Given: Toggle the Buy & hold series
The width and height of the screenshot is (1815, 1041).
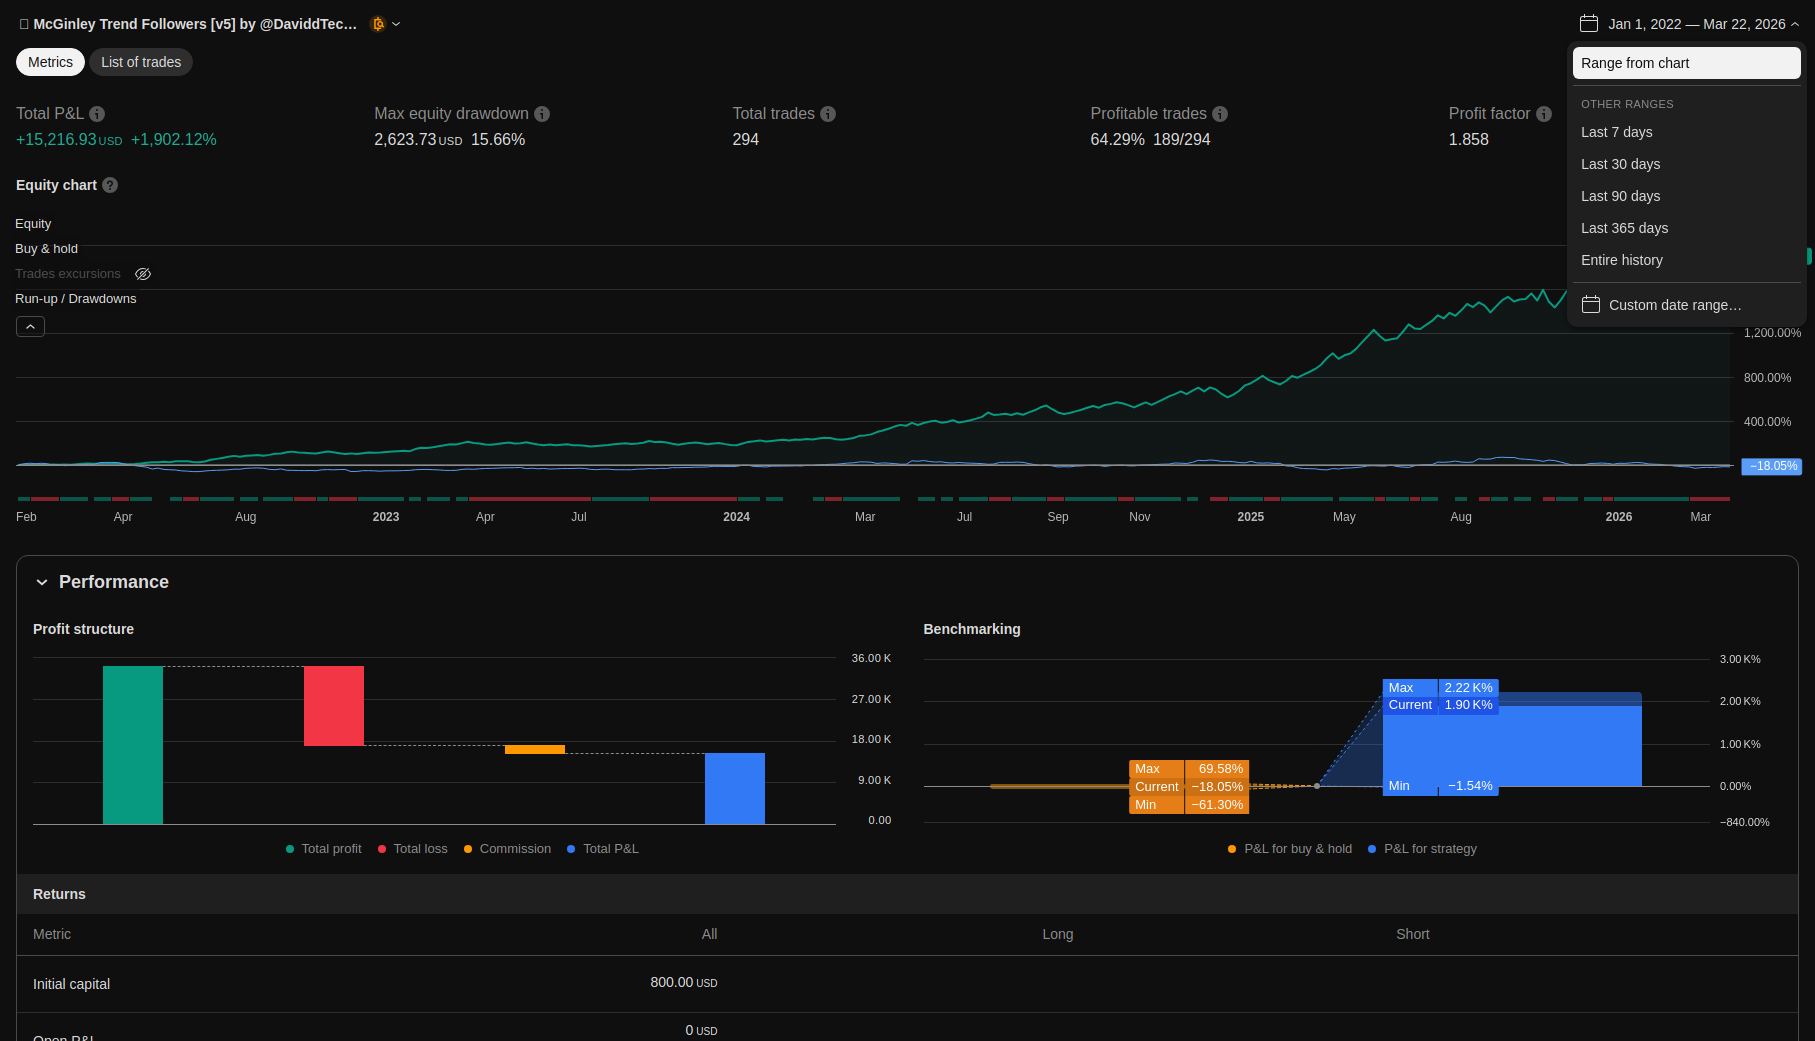Looking at the screenshot, I should tap(46, 249).
